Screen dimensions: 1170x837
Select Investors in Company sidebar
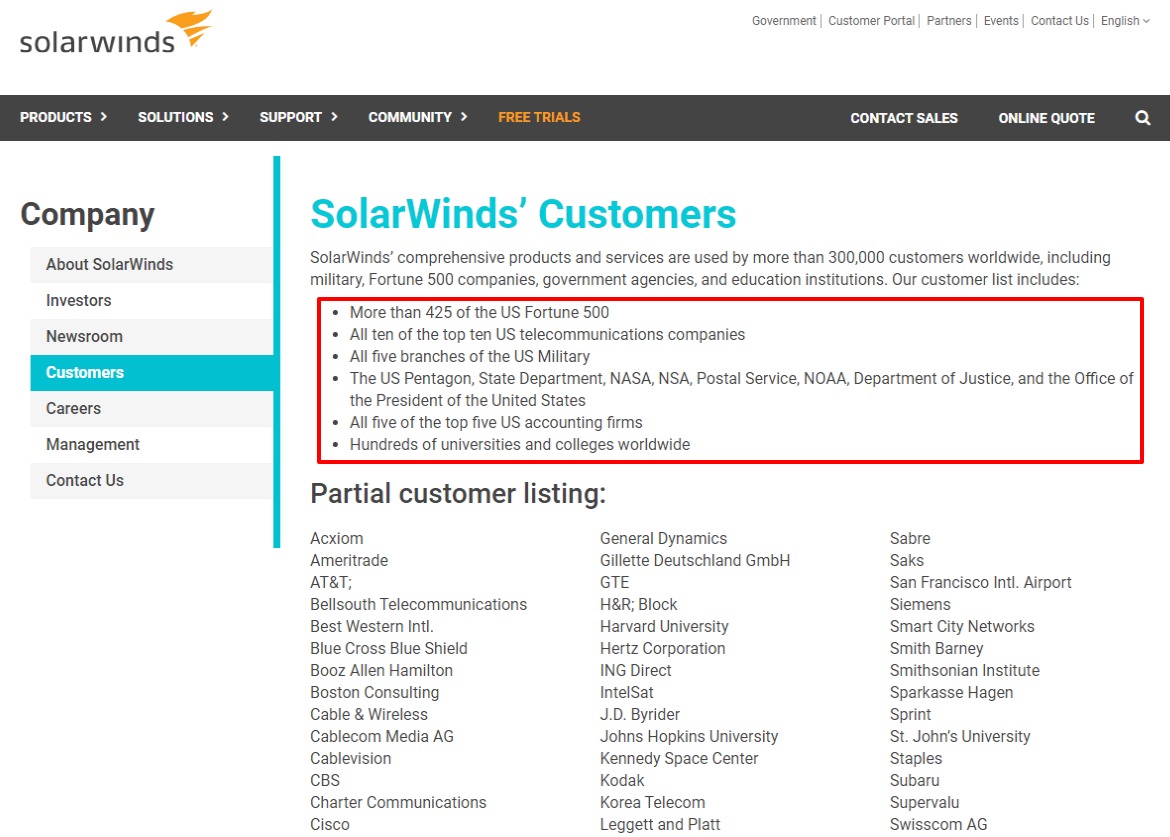[151, 301]
